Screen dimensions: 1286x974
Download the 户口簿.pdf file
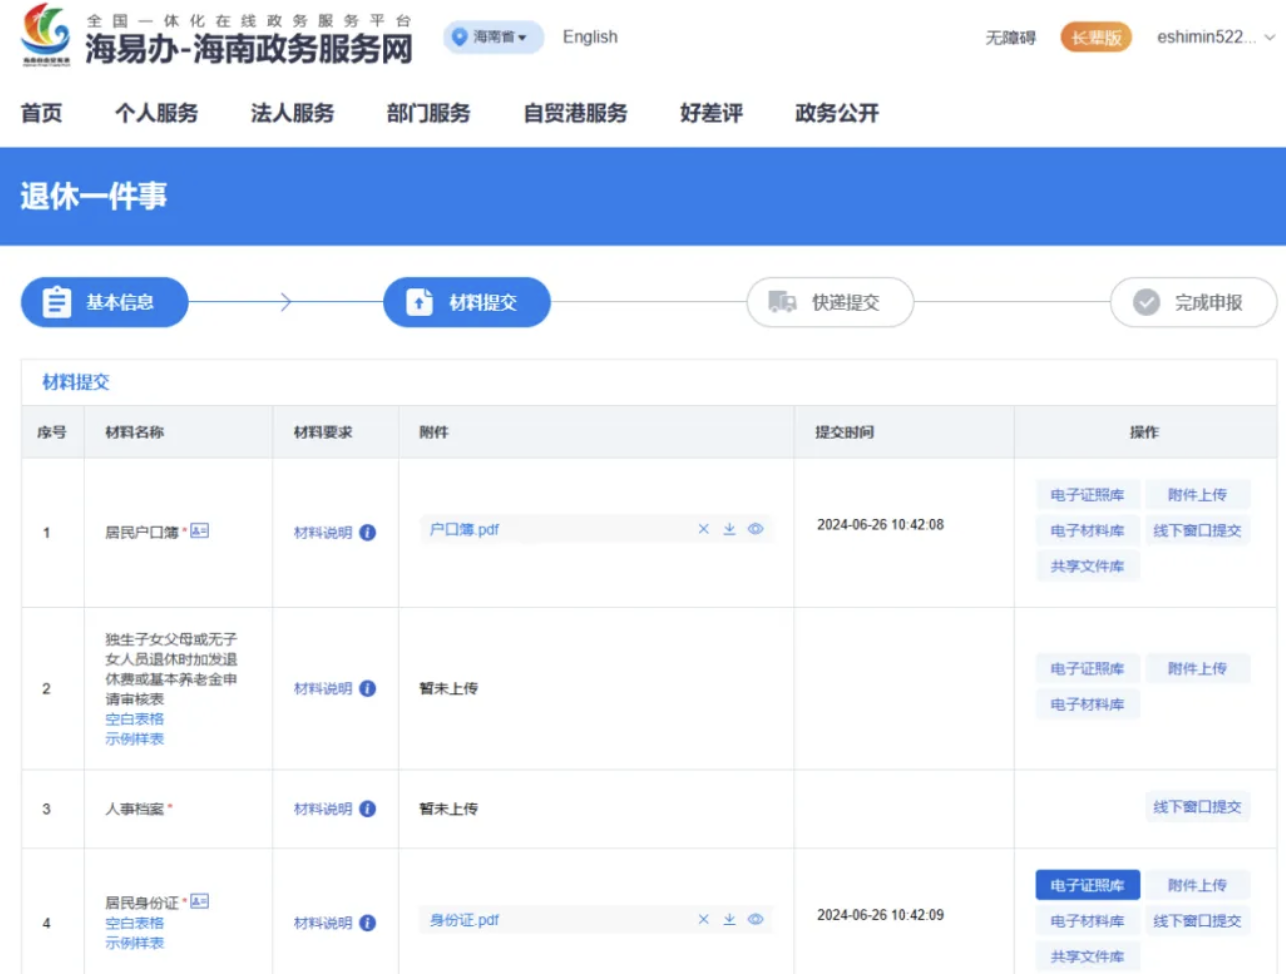pyautogui.click(x=729, y=529)
